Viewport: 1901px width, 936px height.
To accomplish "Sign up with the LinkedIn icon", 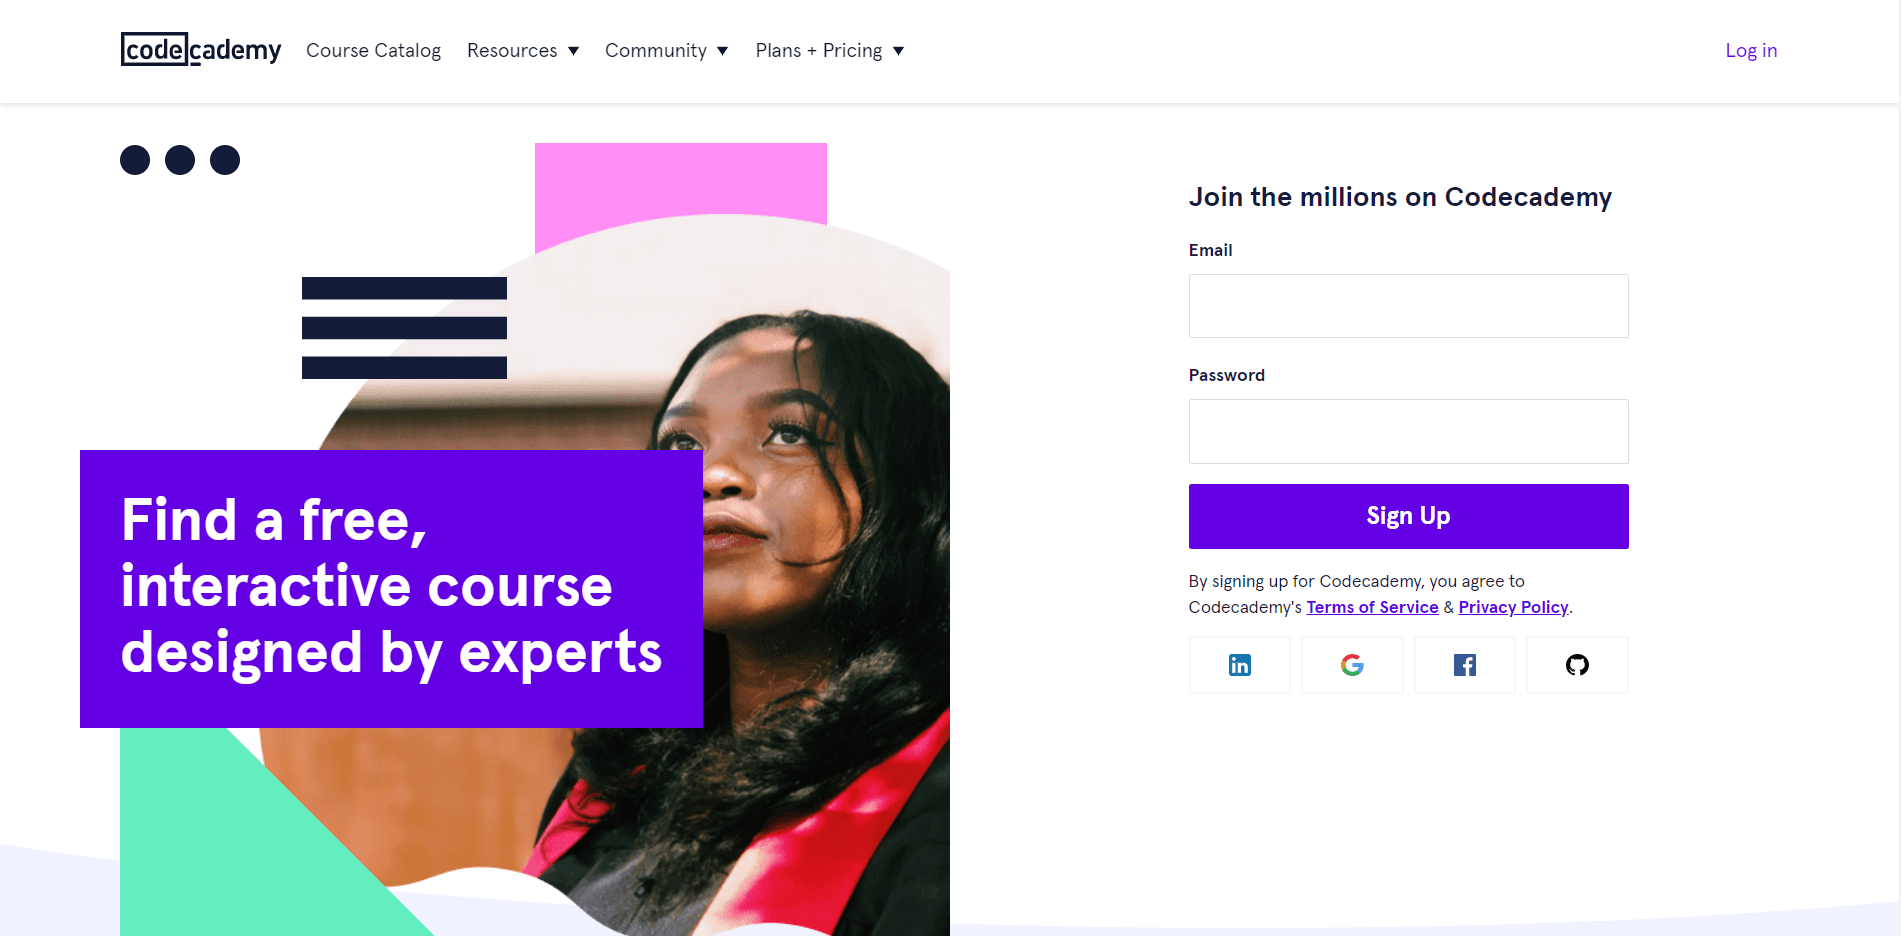I will (1239, 665).
